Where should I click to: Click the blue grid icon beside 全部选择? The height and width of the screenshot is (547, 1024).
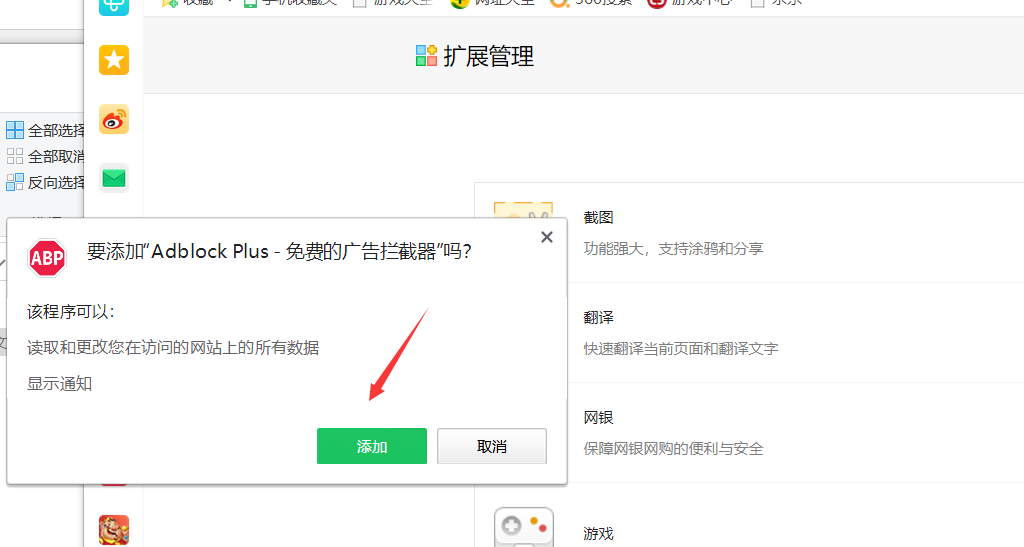[15, 130]
